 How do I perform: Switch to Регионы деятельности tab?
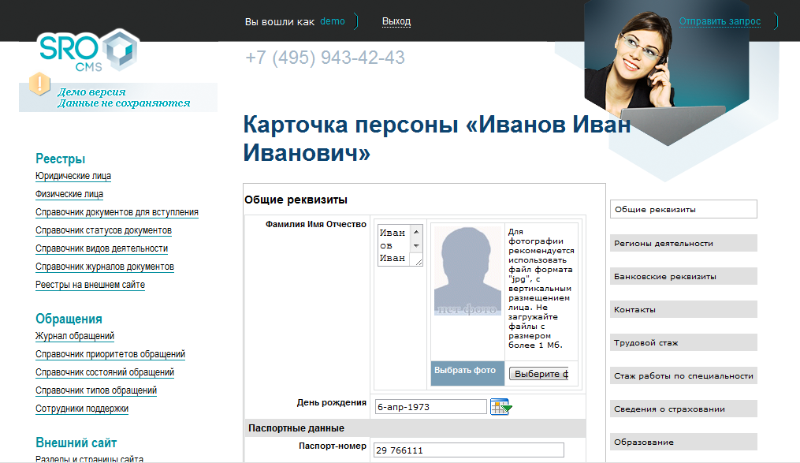(682, 243)
